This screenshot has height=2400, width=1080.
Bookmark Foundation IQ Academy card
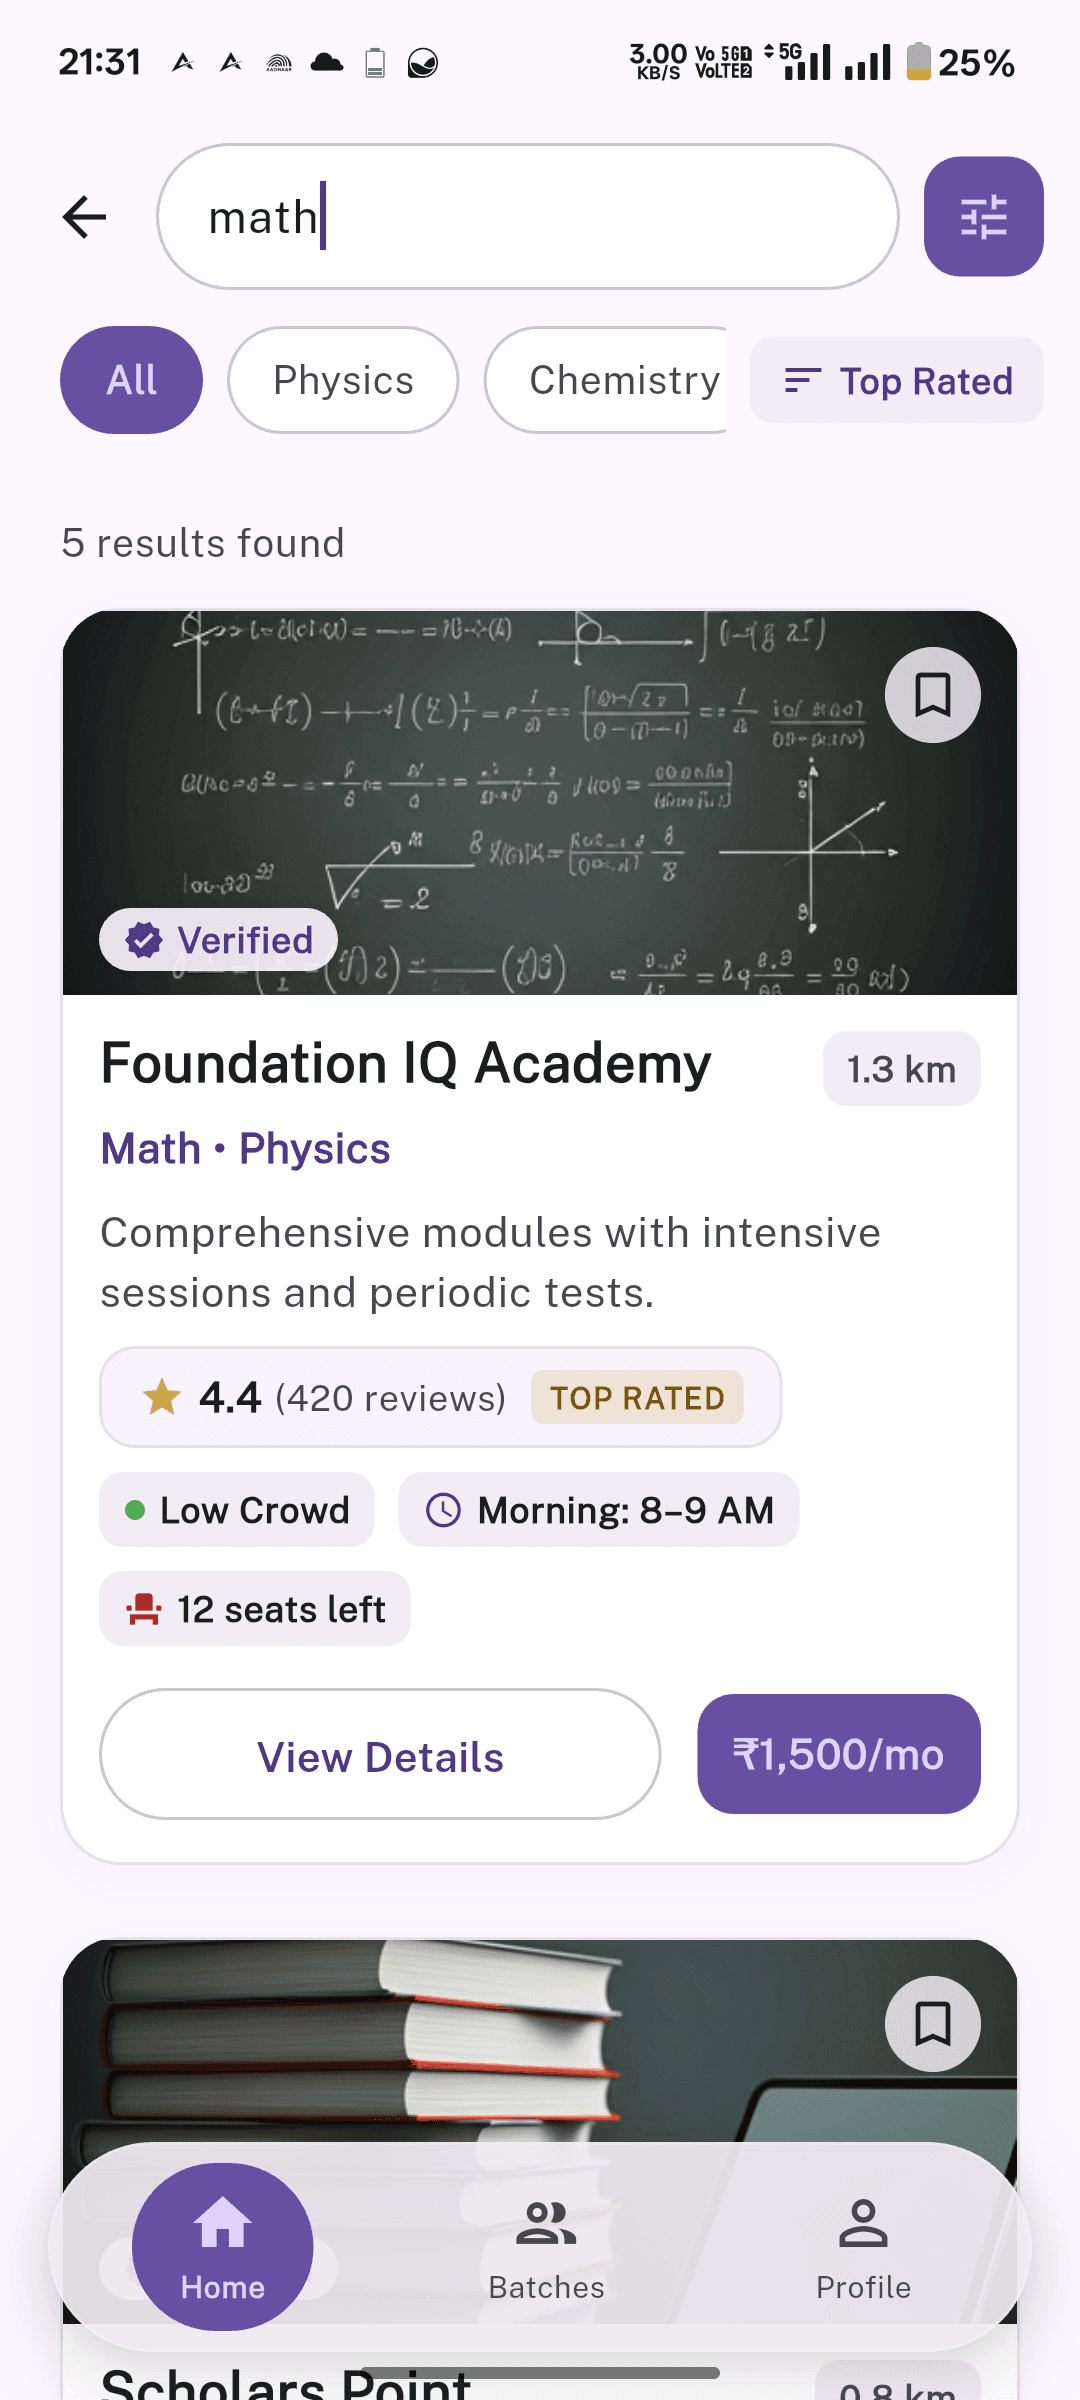pos(932,695)
